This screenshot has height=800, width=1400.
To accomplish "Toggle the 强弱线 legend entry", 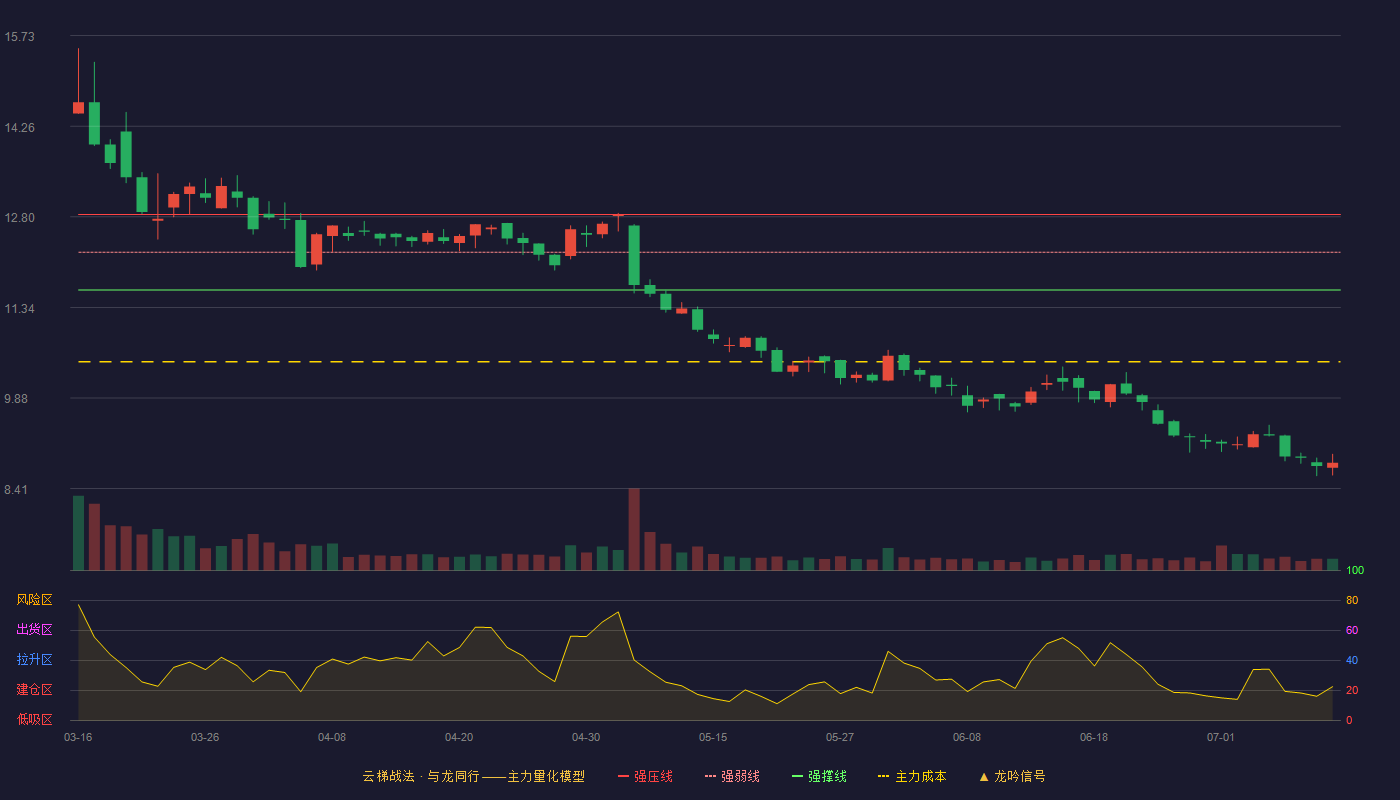I will (732, 776).
